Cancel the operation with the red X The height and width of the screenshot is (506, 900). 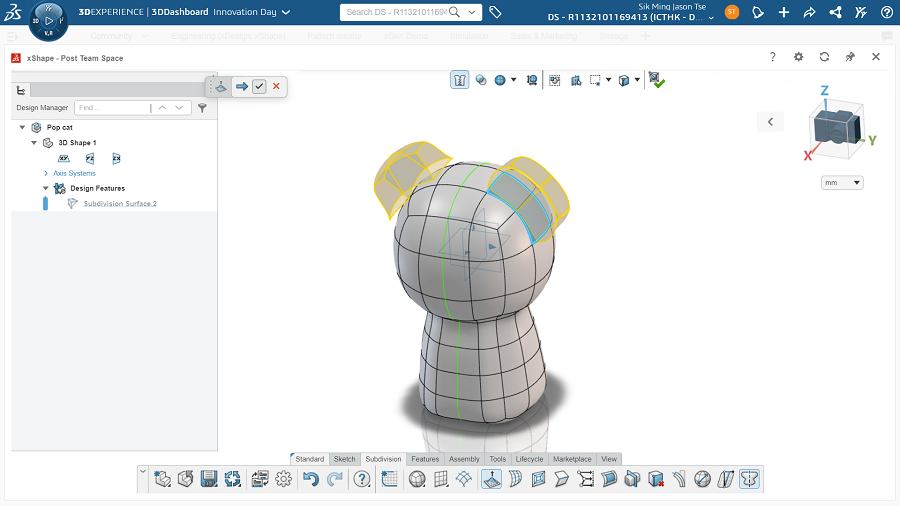coord(277,87)
